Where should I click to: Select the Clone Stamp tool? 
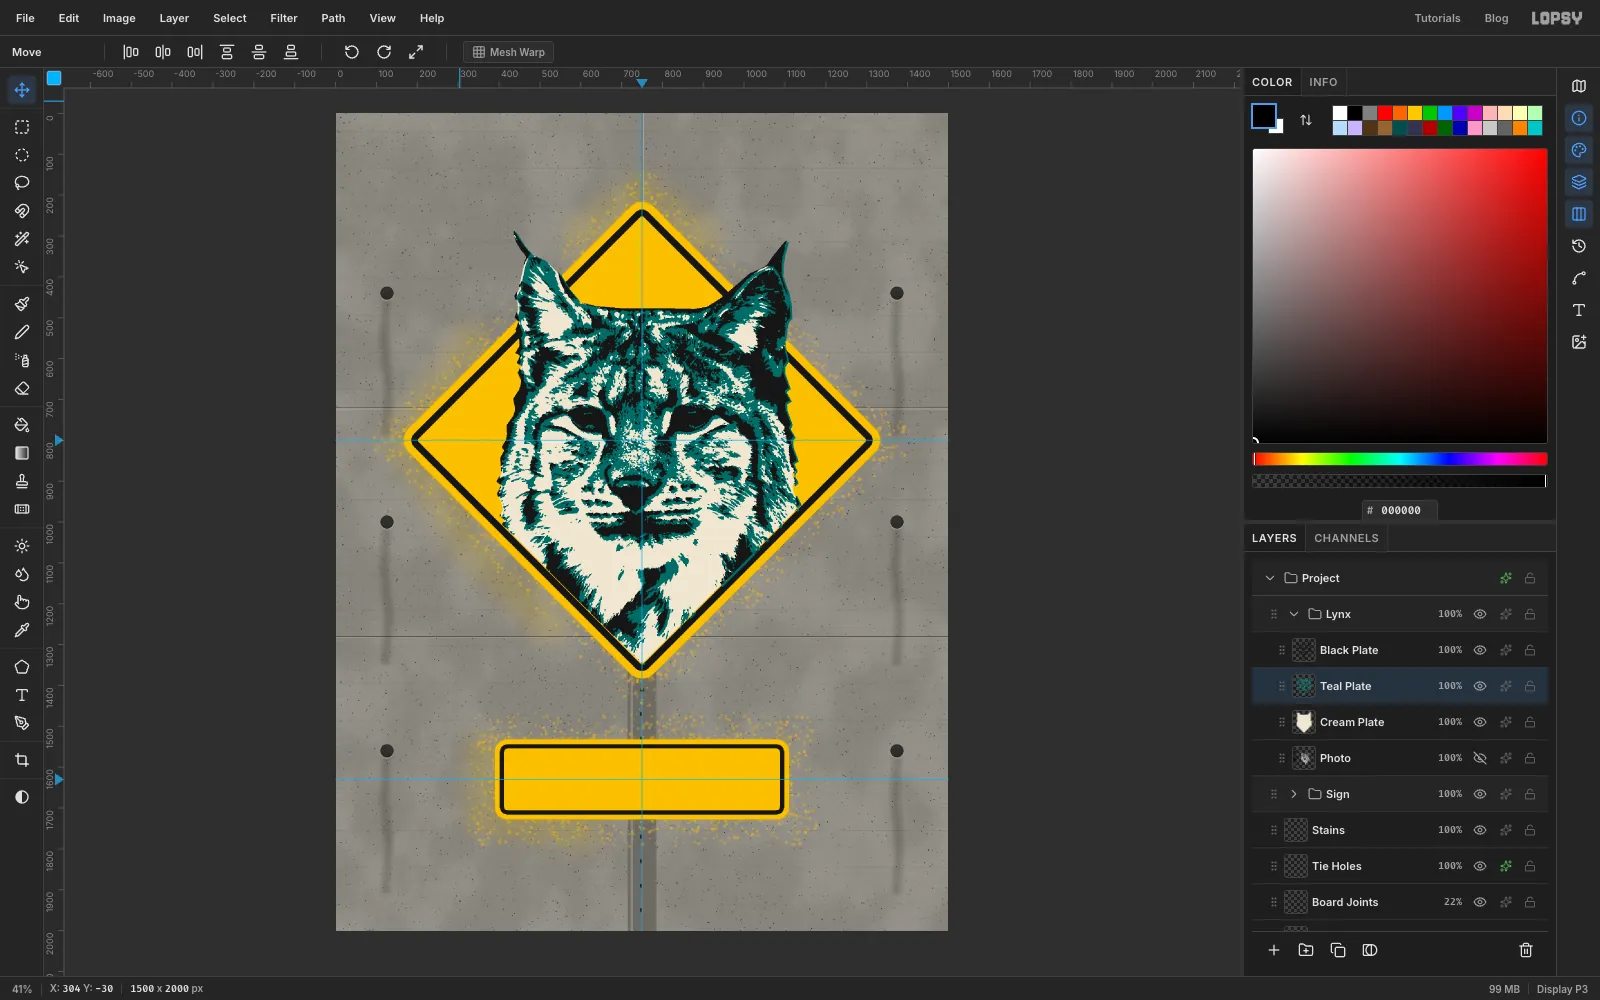coord(22,481)
